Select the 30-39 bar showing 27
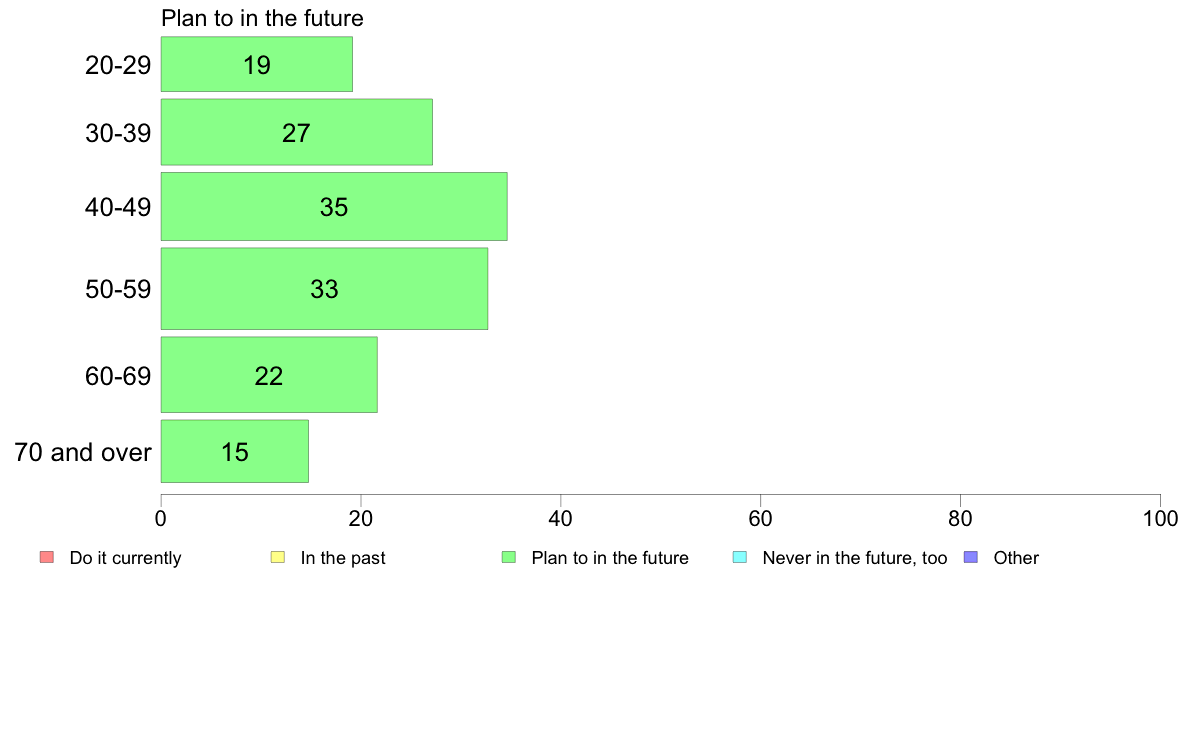 [297, 132]
